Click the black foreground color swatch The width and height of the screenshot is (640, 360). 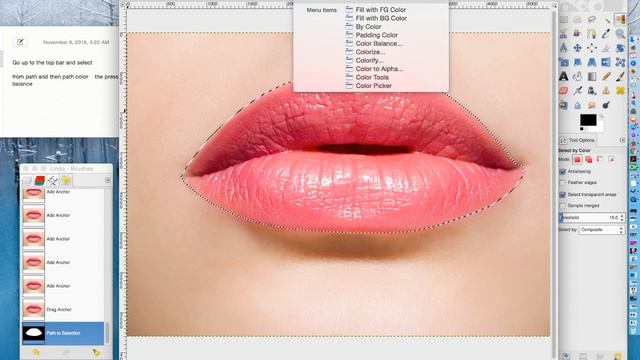[x=588, y=120]
